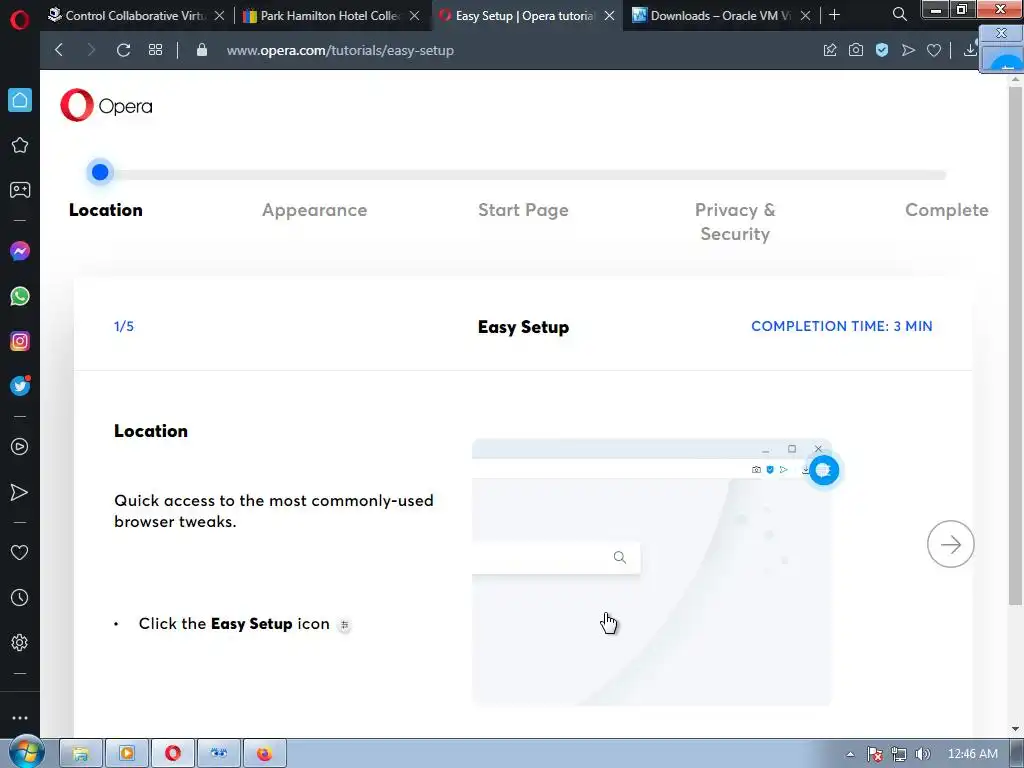The height and width of the screenshot is (768, 1024).
Task: Jump to the Complete step
Action: click(x=946, y=210)
